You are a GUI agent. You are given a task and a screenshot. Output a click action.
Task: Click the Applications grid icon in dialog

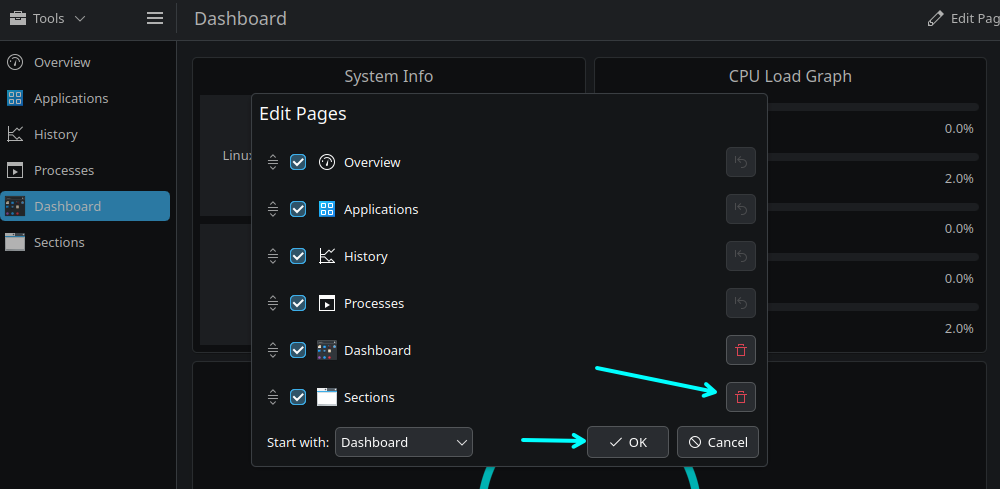tap(327, 209)
